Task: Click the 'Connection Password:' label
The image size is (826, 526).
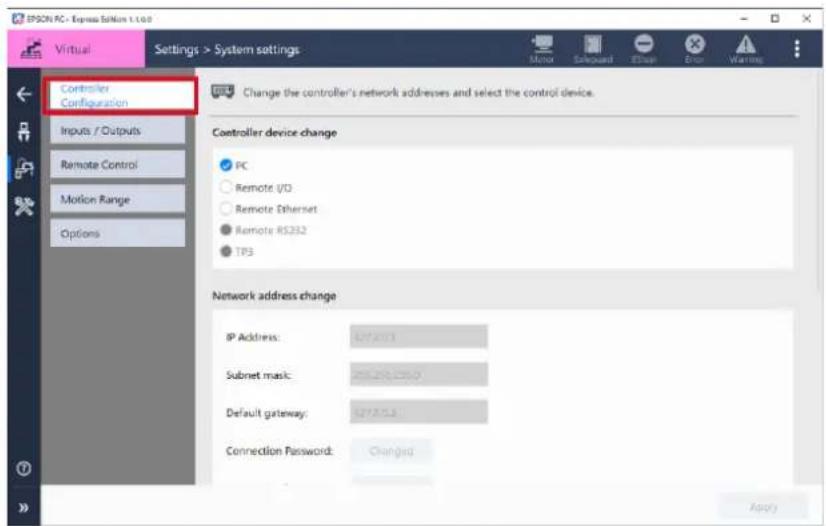Action: point(280,451)
